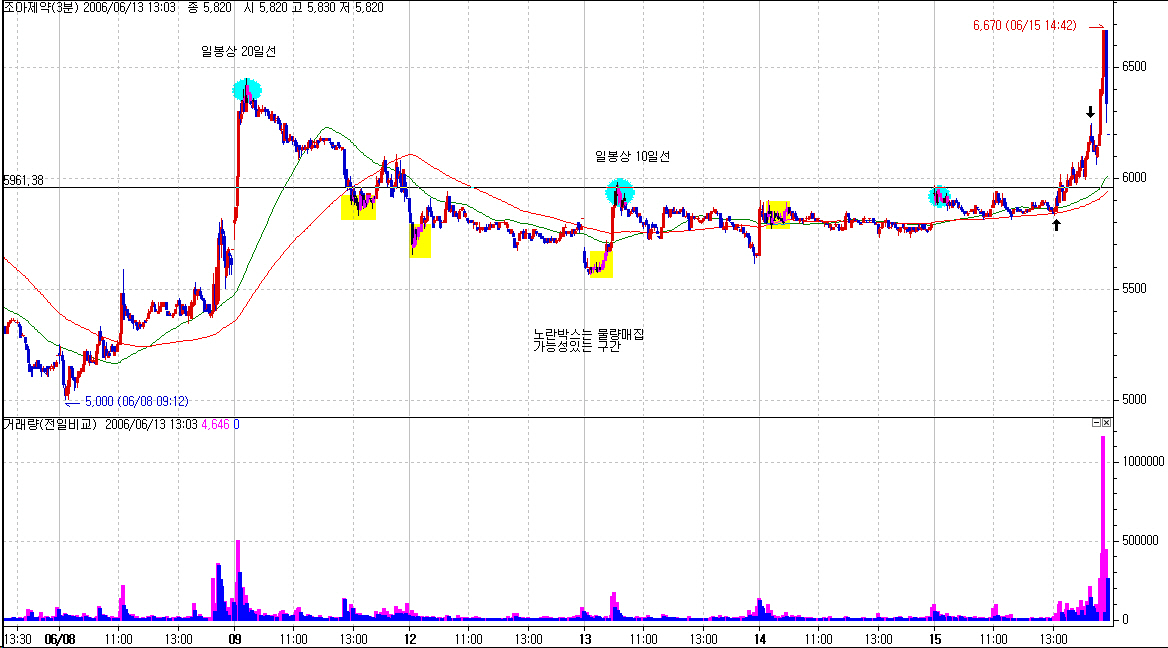
Task: Click the 06/08 date label on the time axis
Action: pos(59,637)
